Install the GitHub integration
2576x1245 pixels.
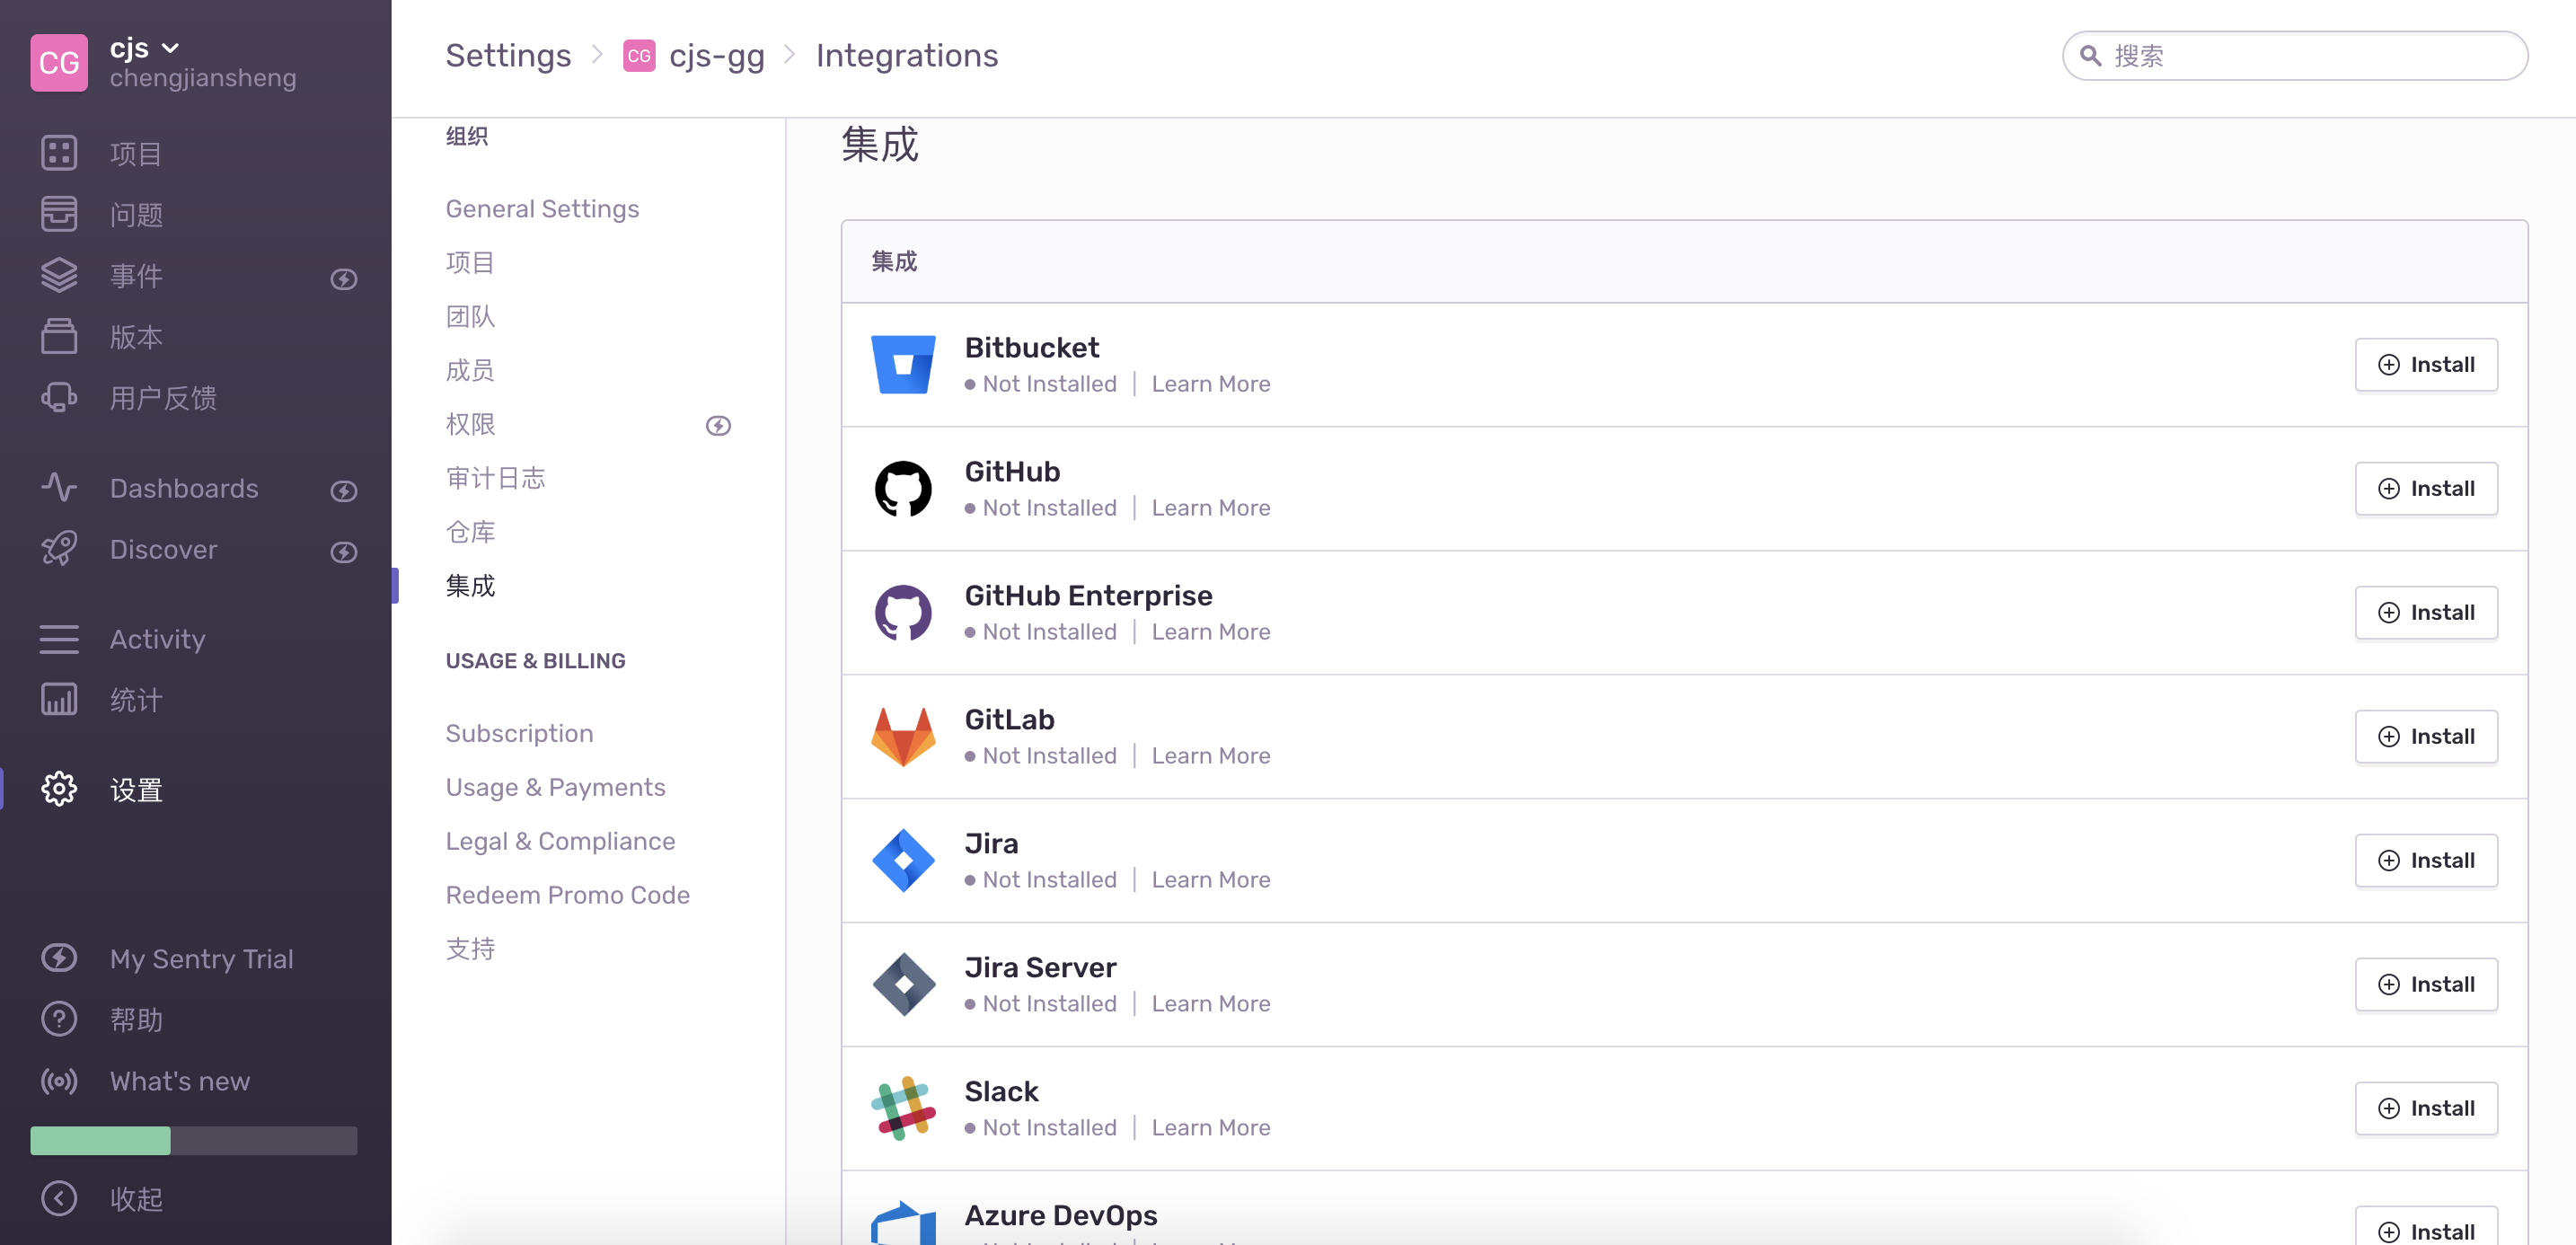[2425, 488]
